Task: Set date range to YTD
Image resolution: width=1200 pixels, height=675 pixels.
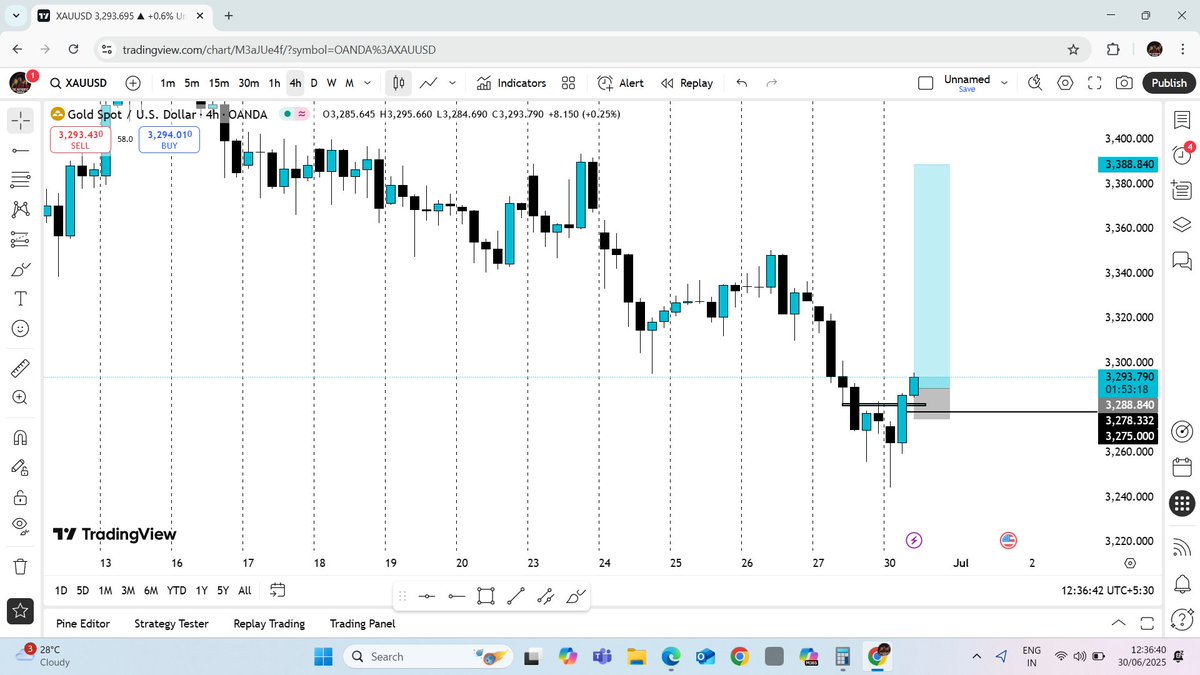Action: pyautogui.click(x=176, y=590)
